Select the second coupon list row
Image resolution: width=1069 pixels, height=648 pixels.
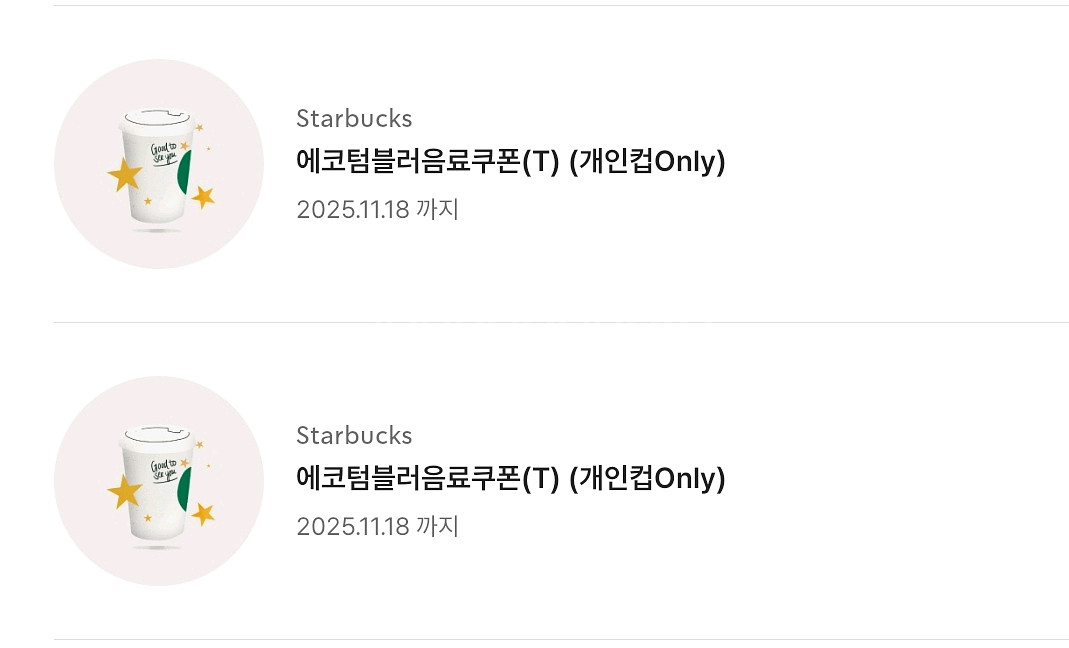coord(534,480)
